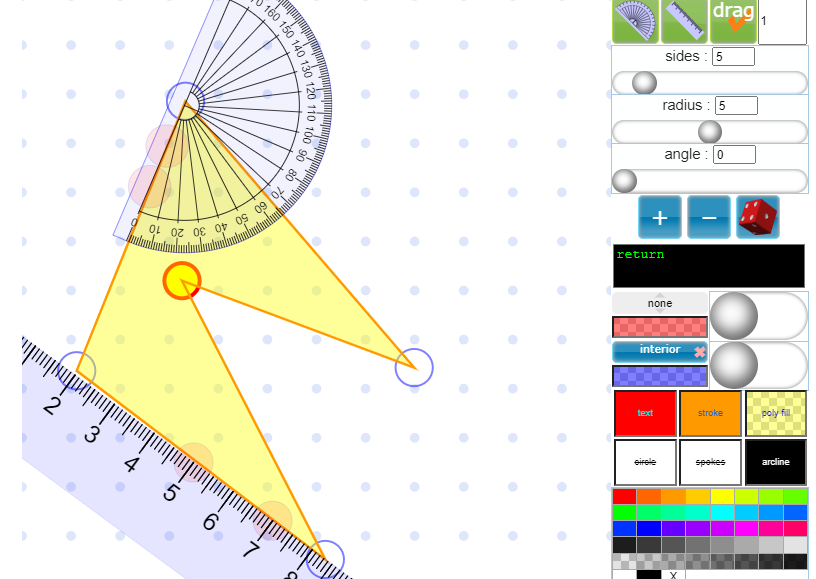The width and height of the screenshot is (816, 579).
Task: Toggle the 'spokes' display option
Action: point(710,462)
